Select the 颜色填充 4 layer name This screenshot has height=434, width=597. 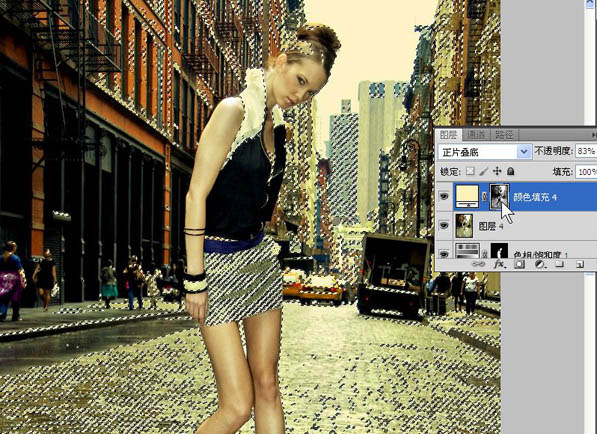[x=535, y=197]
